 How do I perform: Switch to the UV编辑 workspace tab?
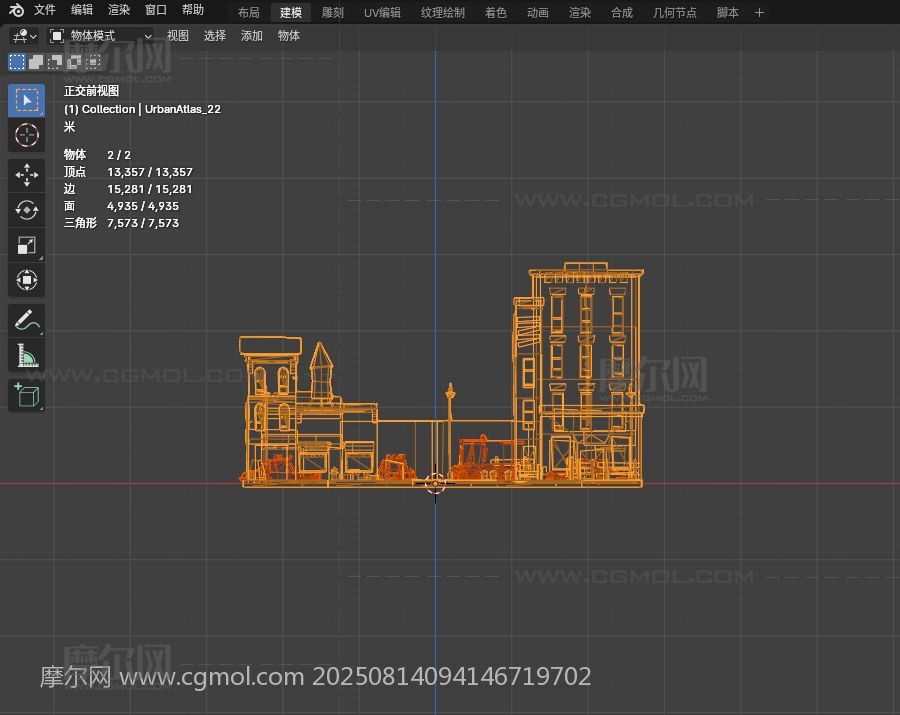[382, 13]
